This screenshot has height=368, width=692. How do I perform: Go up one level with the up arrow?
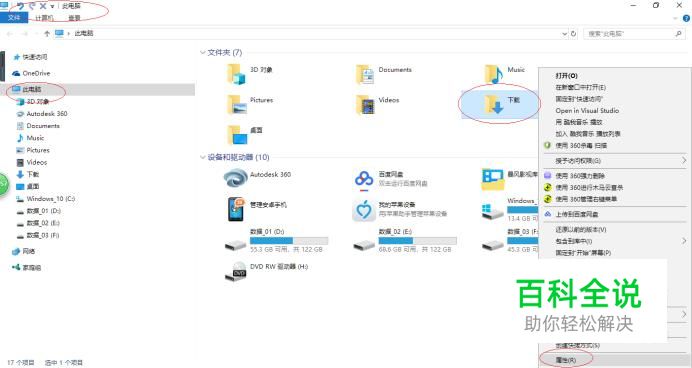[47, 34]
